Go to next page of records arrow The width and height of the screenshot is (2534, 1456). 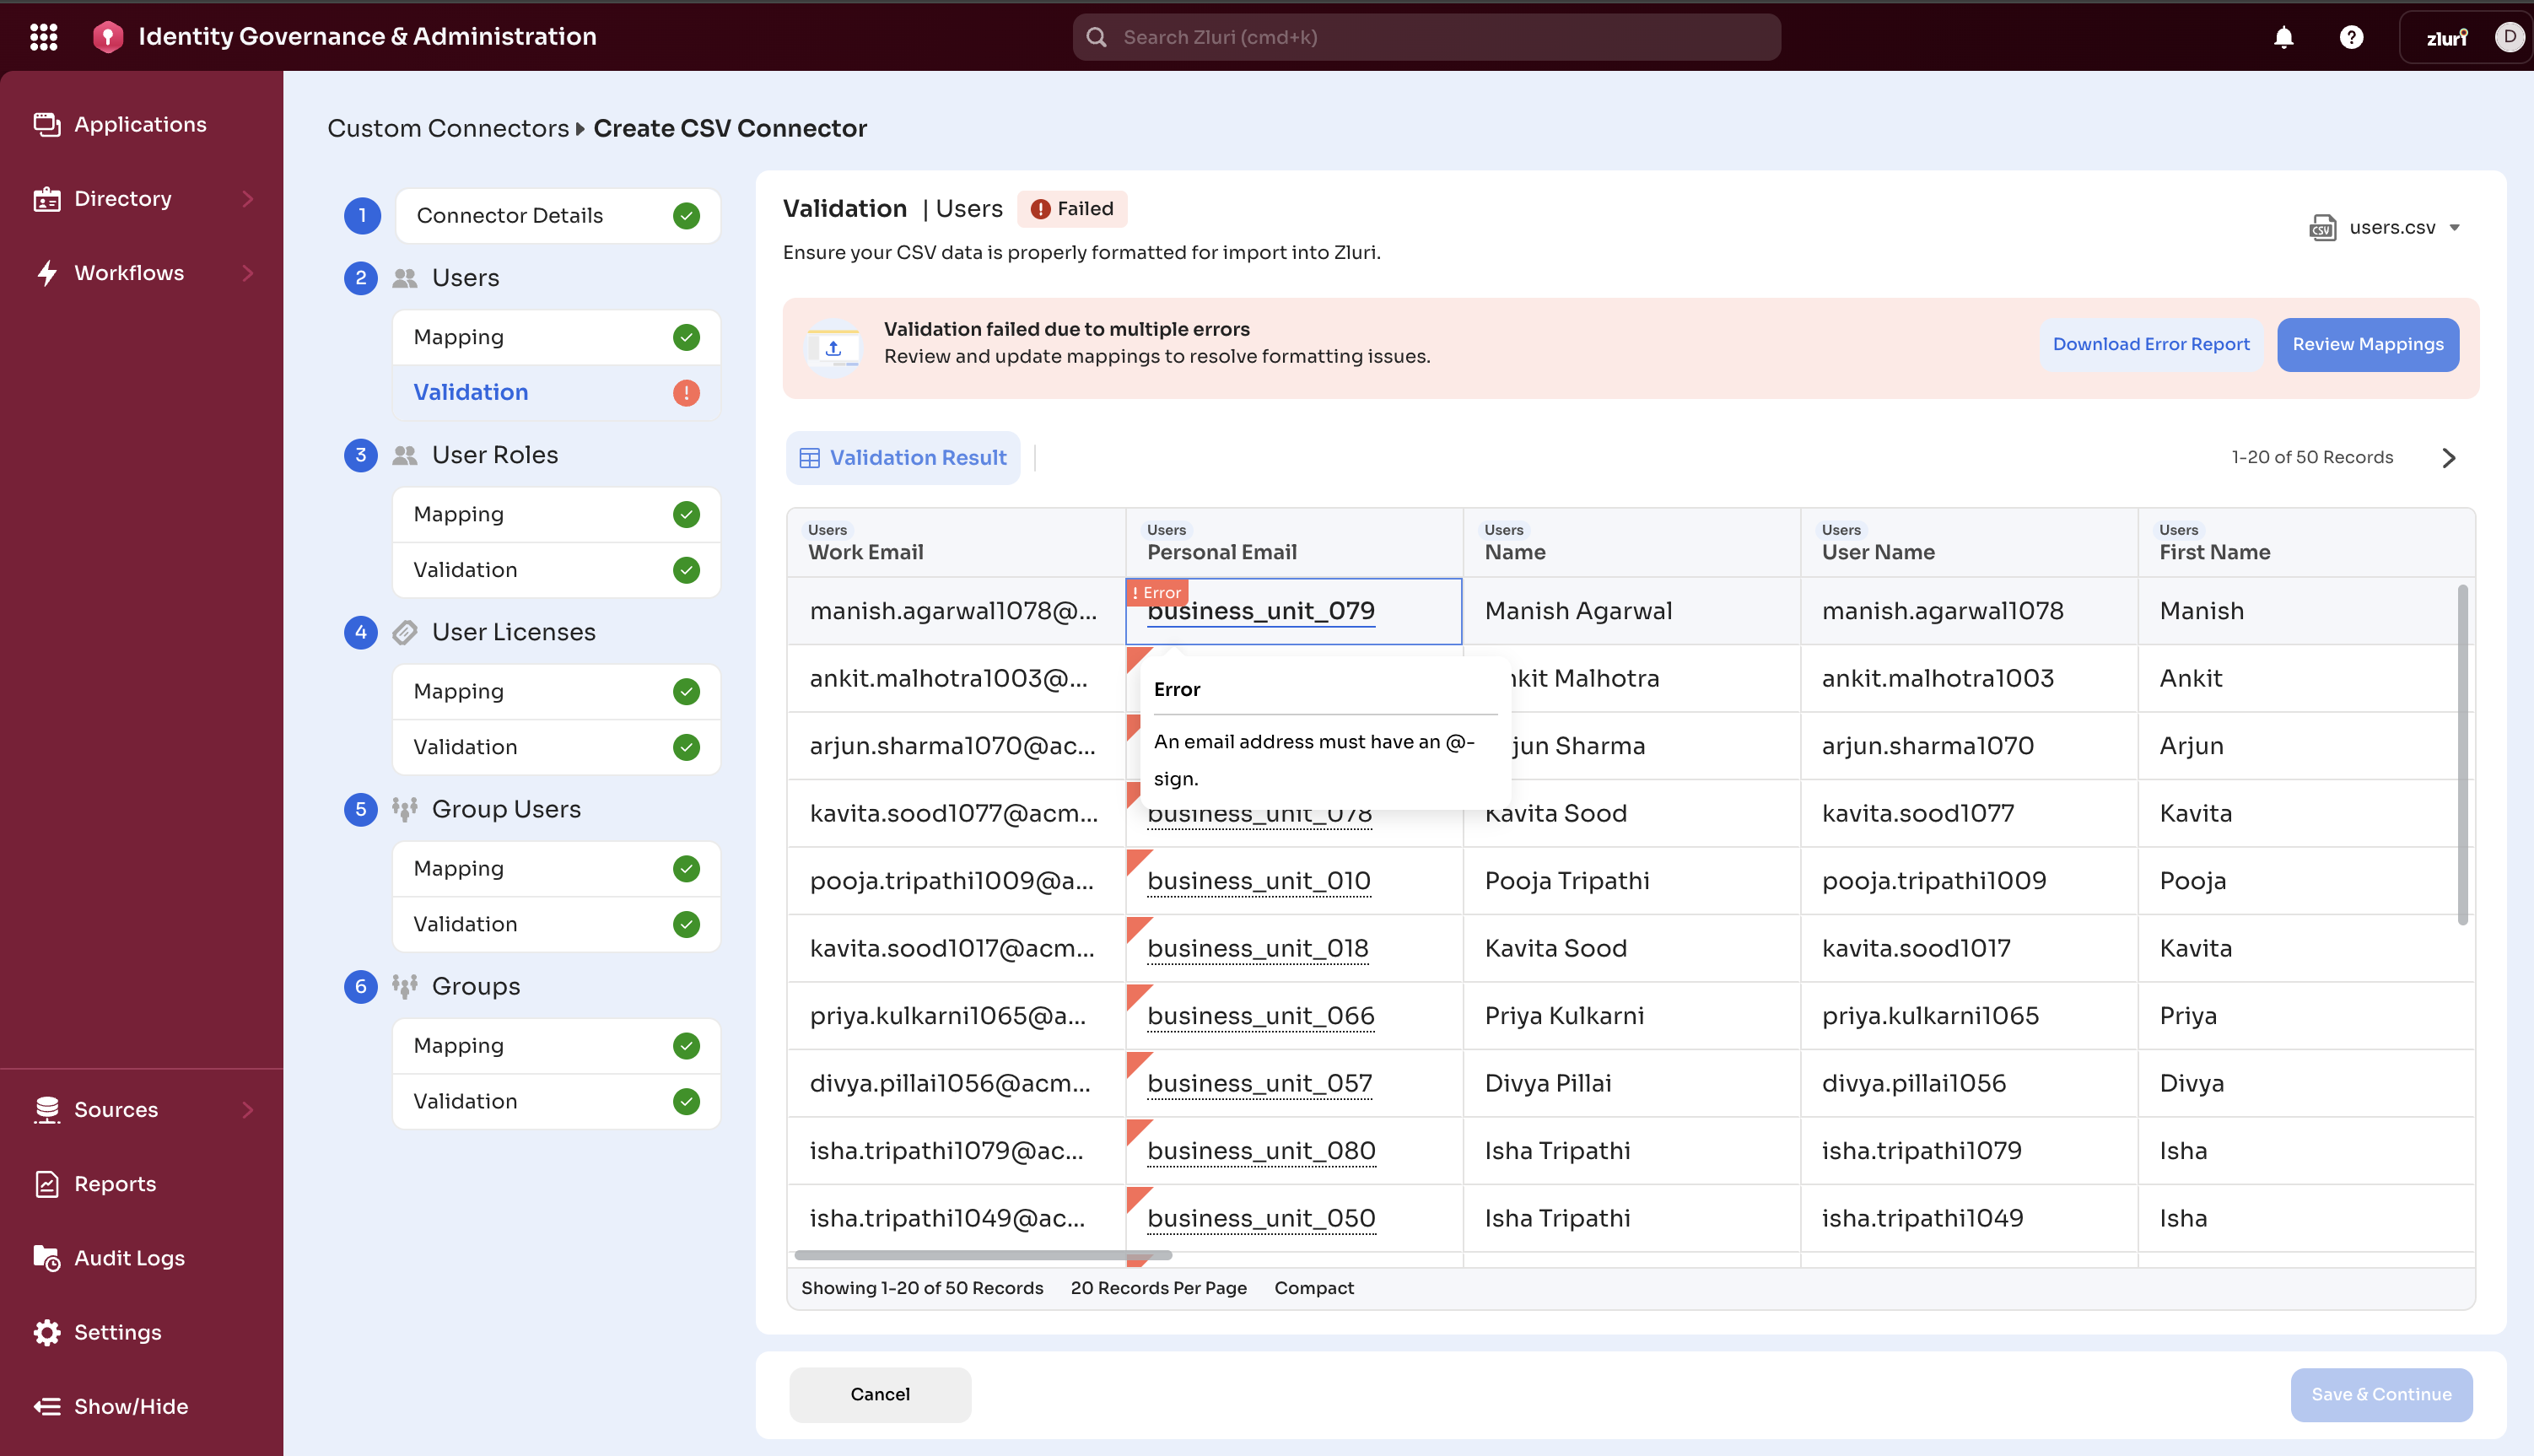click(x=2448, y=458)
